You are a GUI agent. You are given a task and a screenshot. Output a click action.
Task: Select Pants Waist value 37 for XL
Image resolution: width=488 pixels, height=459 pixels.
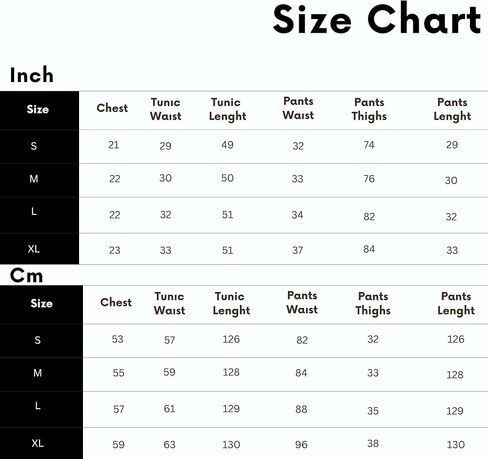298,250
